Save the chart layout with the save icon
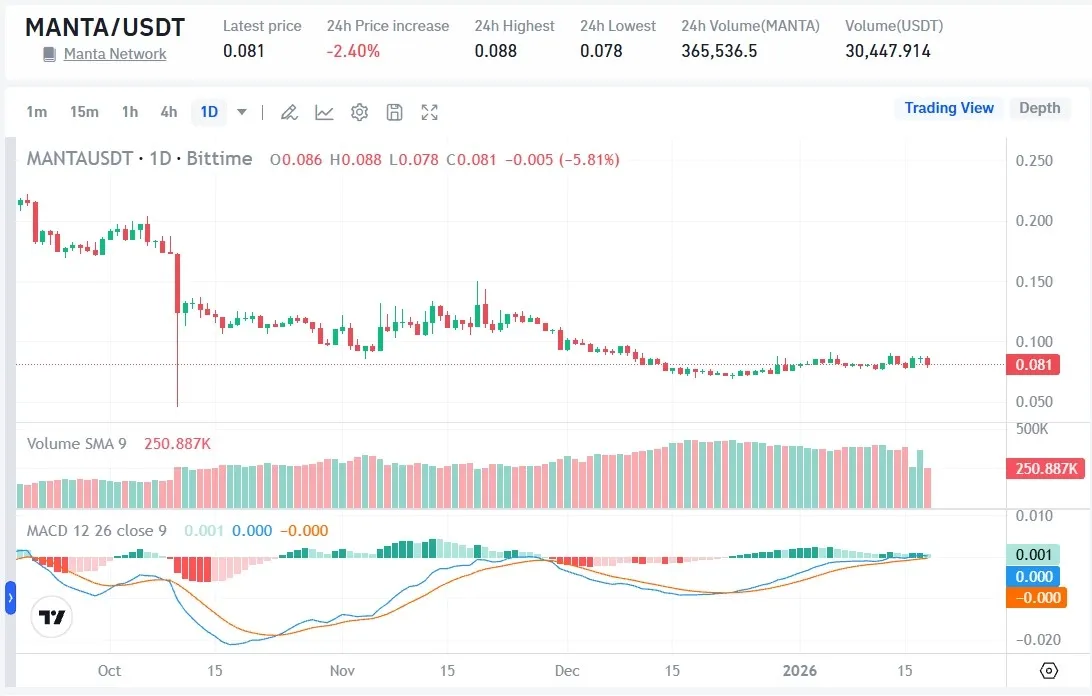Image resolution: width=1092 pixels, height=696 pixels. click(394, 112)
